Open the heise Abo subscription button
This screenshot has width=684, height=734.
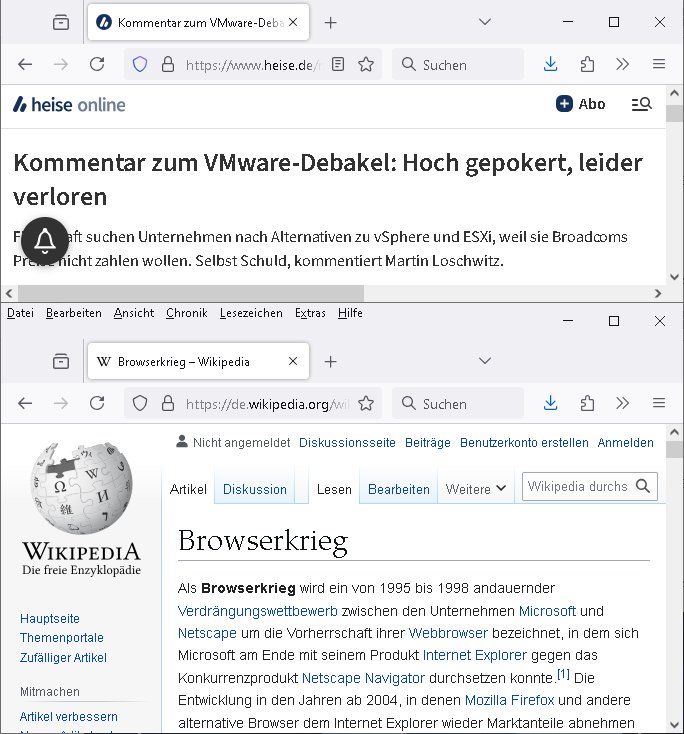coord(581,104)
